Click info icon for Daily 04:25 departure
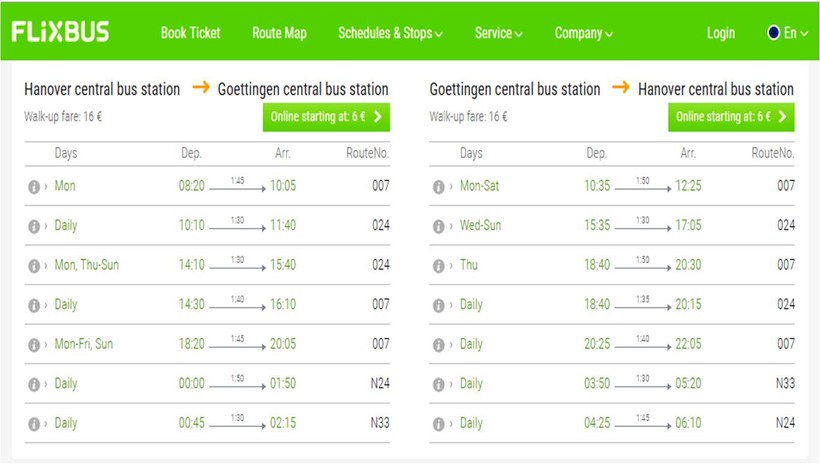Image resolution: width=820 pixels, height=464 pixels. (439, 424)
